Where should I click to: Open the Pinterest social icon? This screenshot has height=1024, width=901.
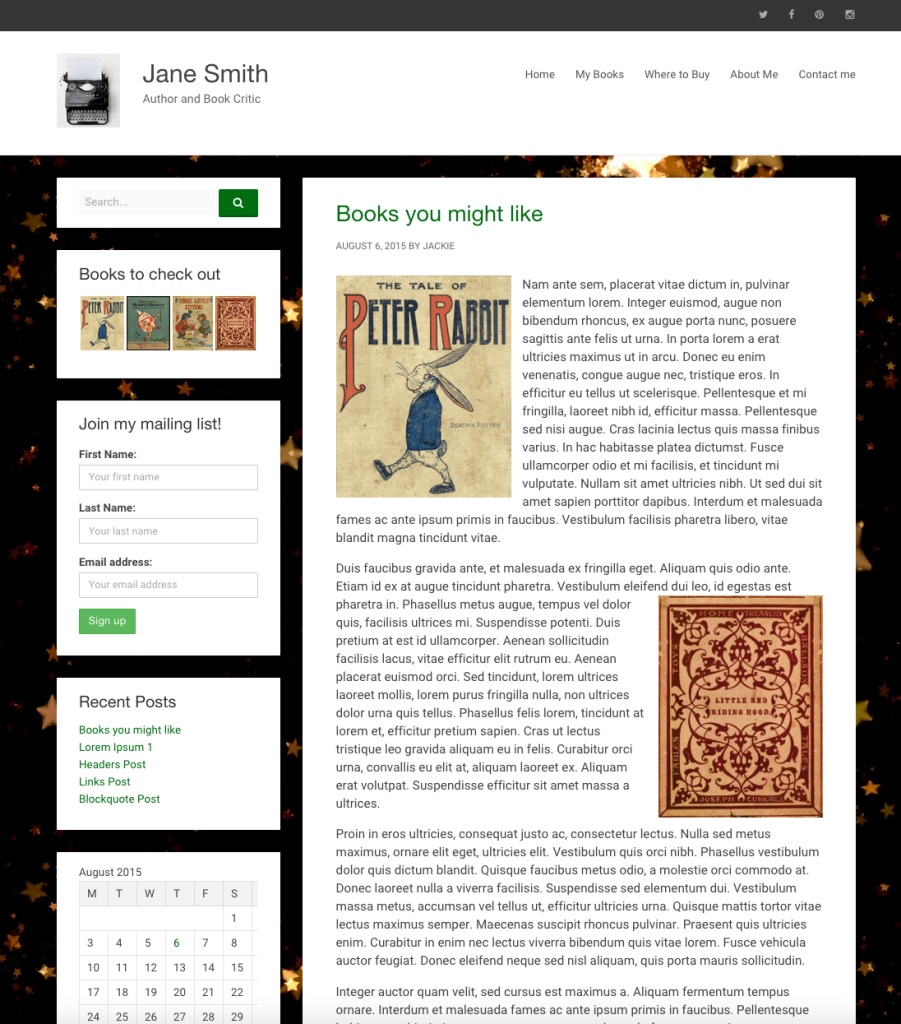(819, 14)
